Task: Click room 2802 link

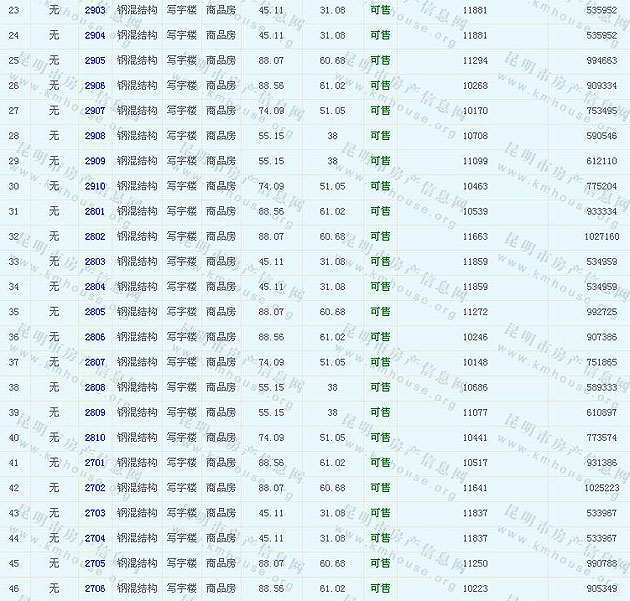Action: (x=95, y=236)
